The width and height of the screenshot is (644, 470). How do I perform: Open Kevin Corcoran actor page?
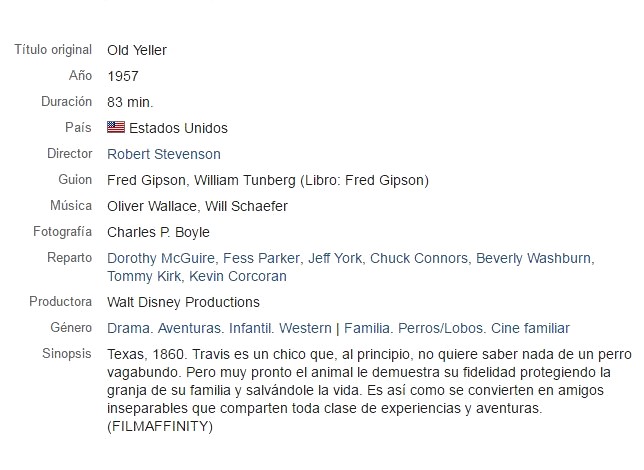click(238, 276)
